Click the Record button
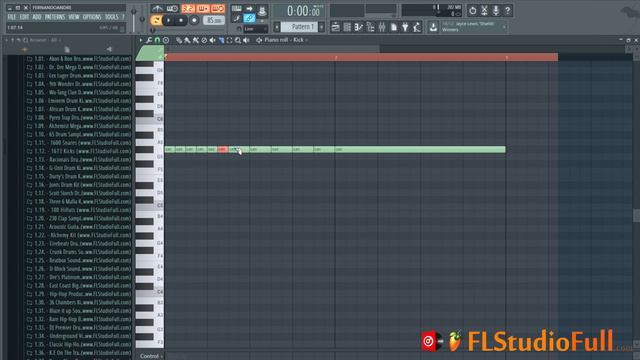 (x=194, y=20)
